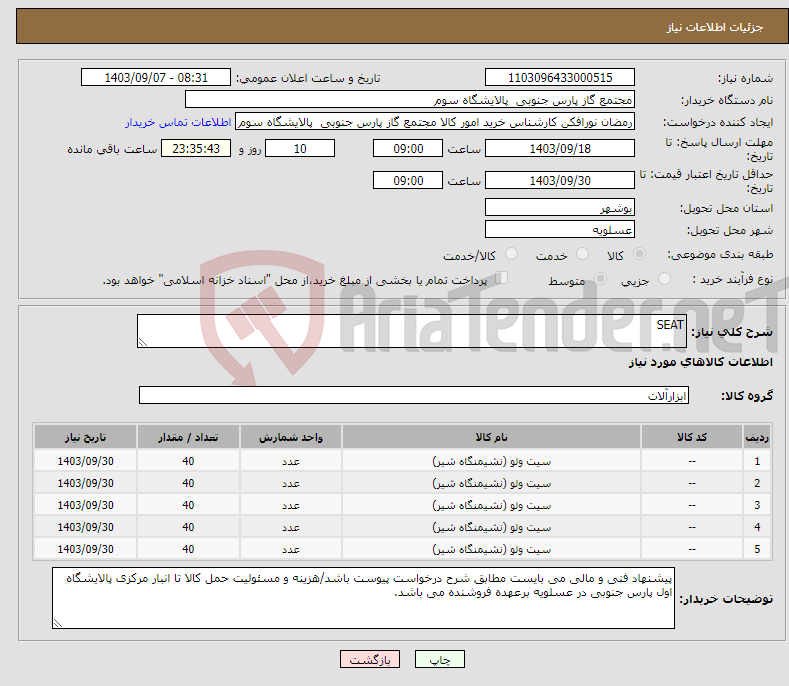
Task: Click the بازگشت (back) button
Action: pyautogui.click(x=370, y=659)
